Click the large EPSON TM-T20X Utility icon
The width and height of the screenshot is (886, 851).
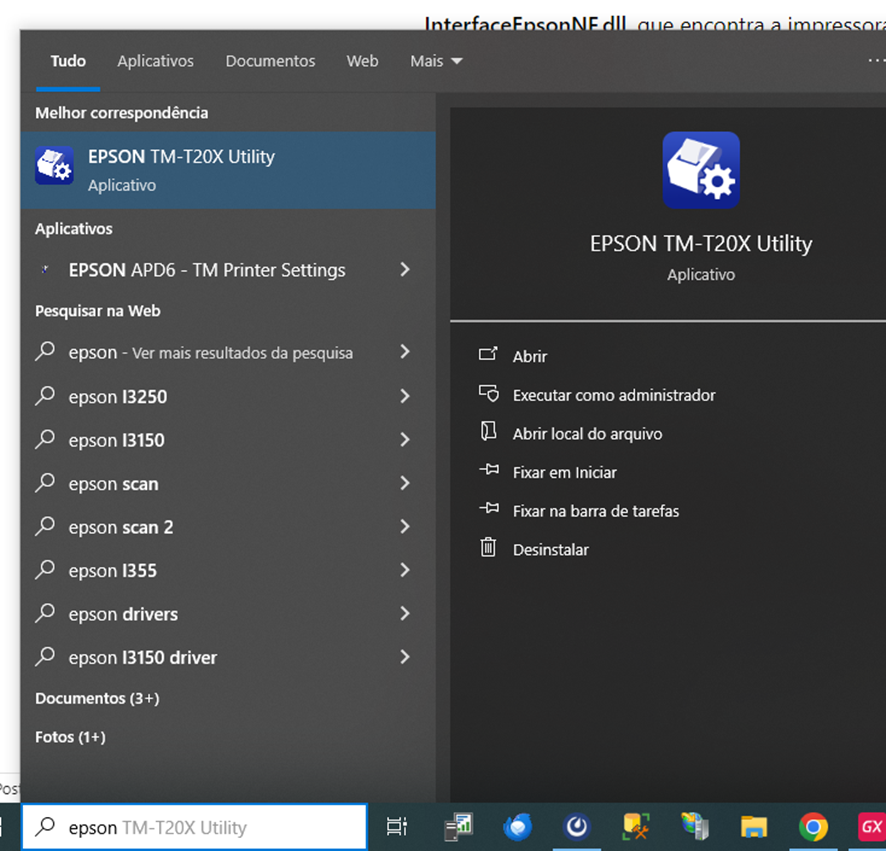point(700,170)
